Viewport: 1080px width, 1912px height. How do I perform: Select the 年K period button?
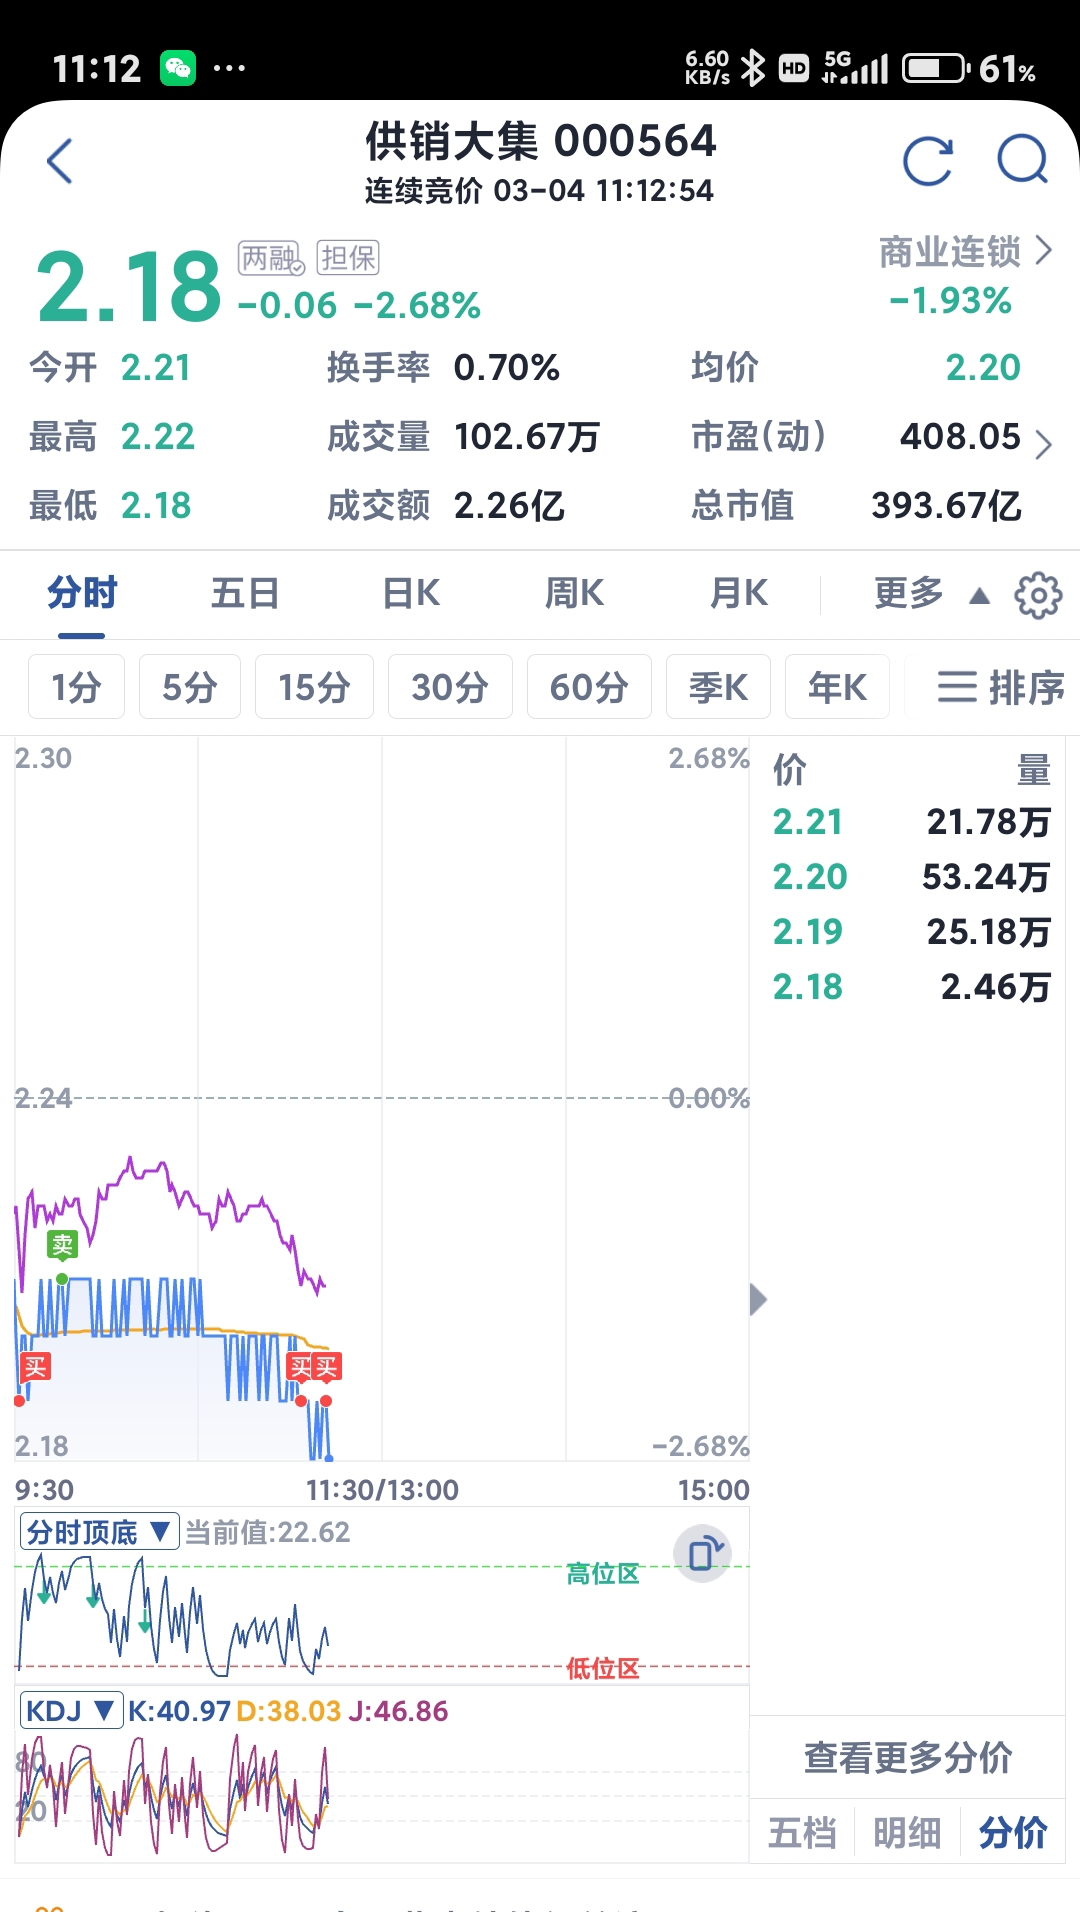click(837, 687)
